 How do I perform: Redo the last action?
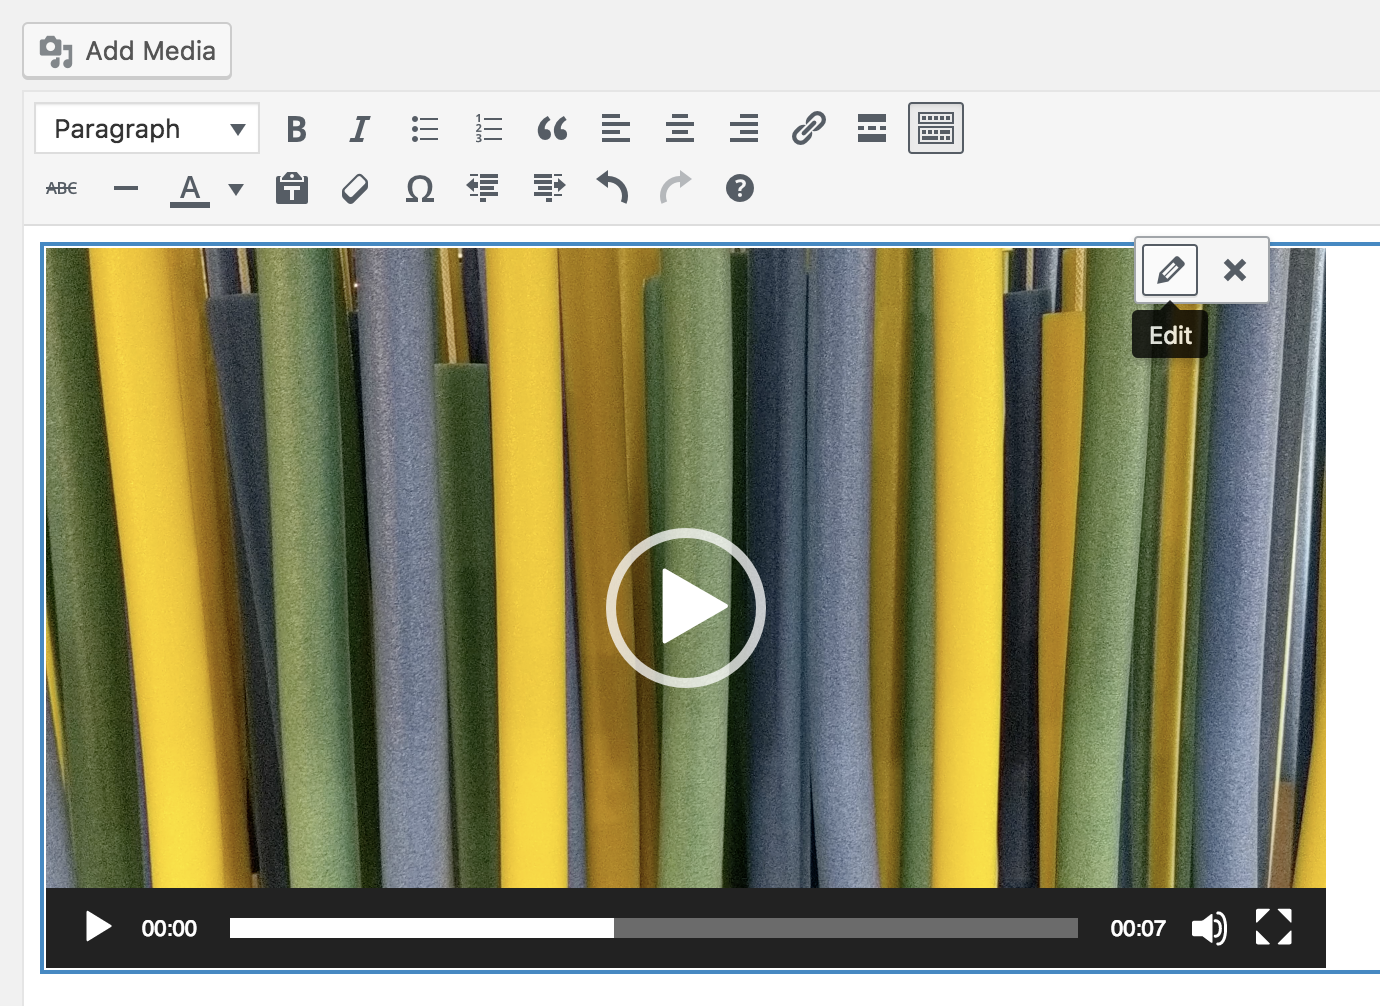click(676, 188)
